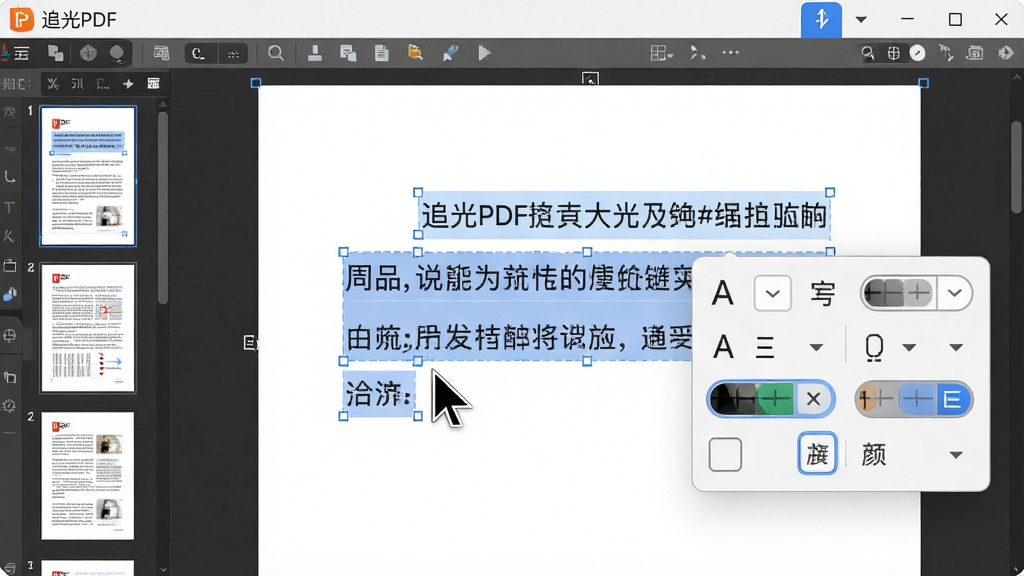Open the rightmost dropdown arrow in popup second row
The image size is (1024, 576).
tap(956, 347)
